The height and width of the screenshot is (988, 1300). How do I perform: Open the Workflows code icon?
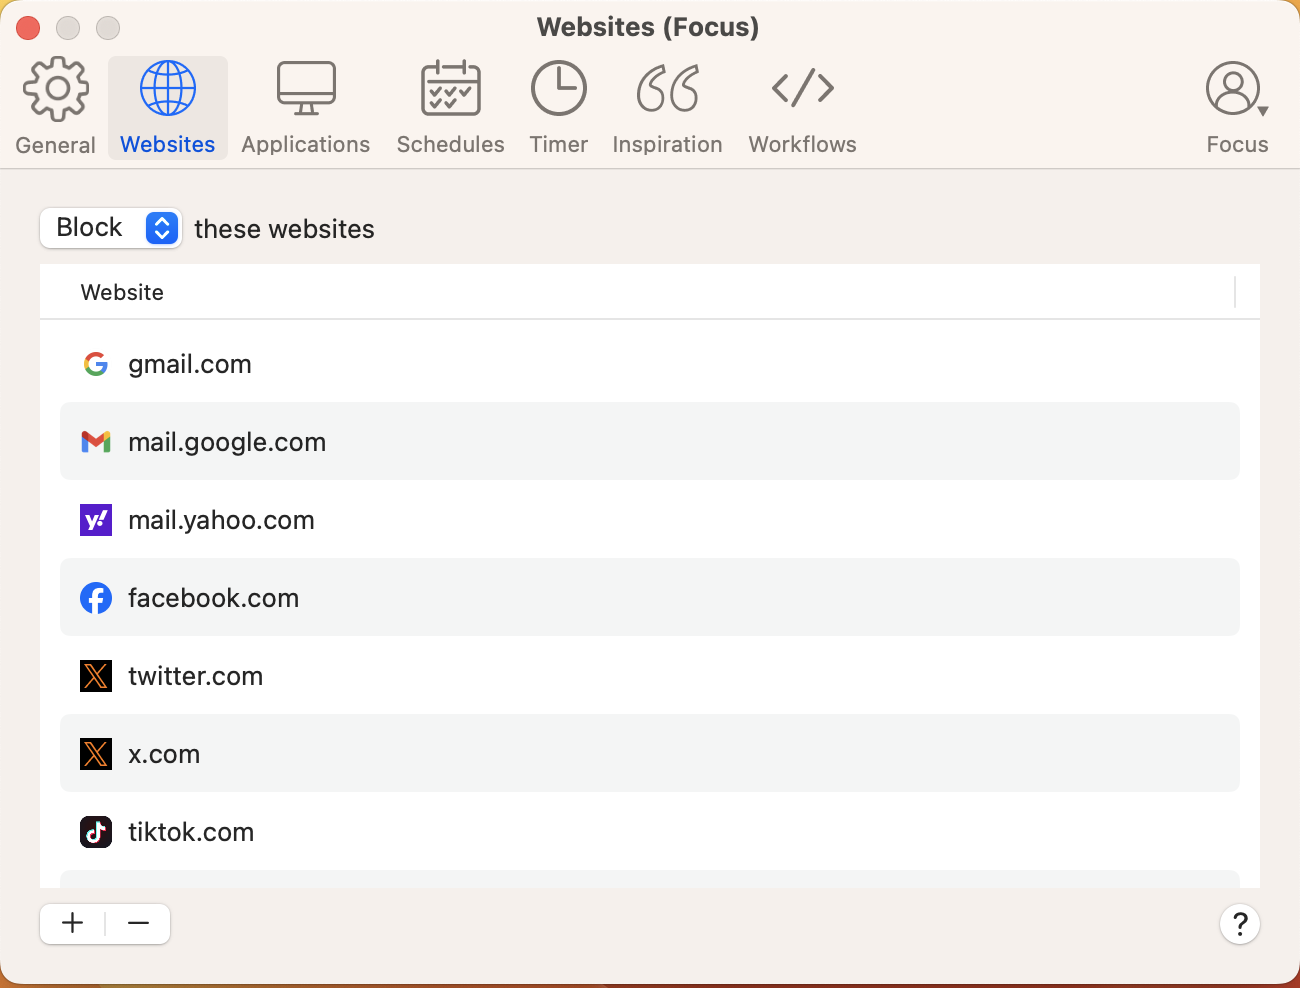coord(803,88)
